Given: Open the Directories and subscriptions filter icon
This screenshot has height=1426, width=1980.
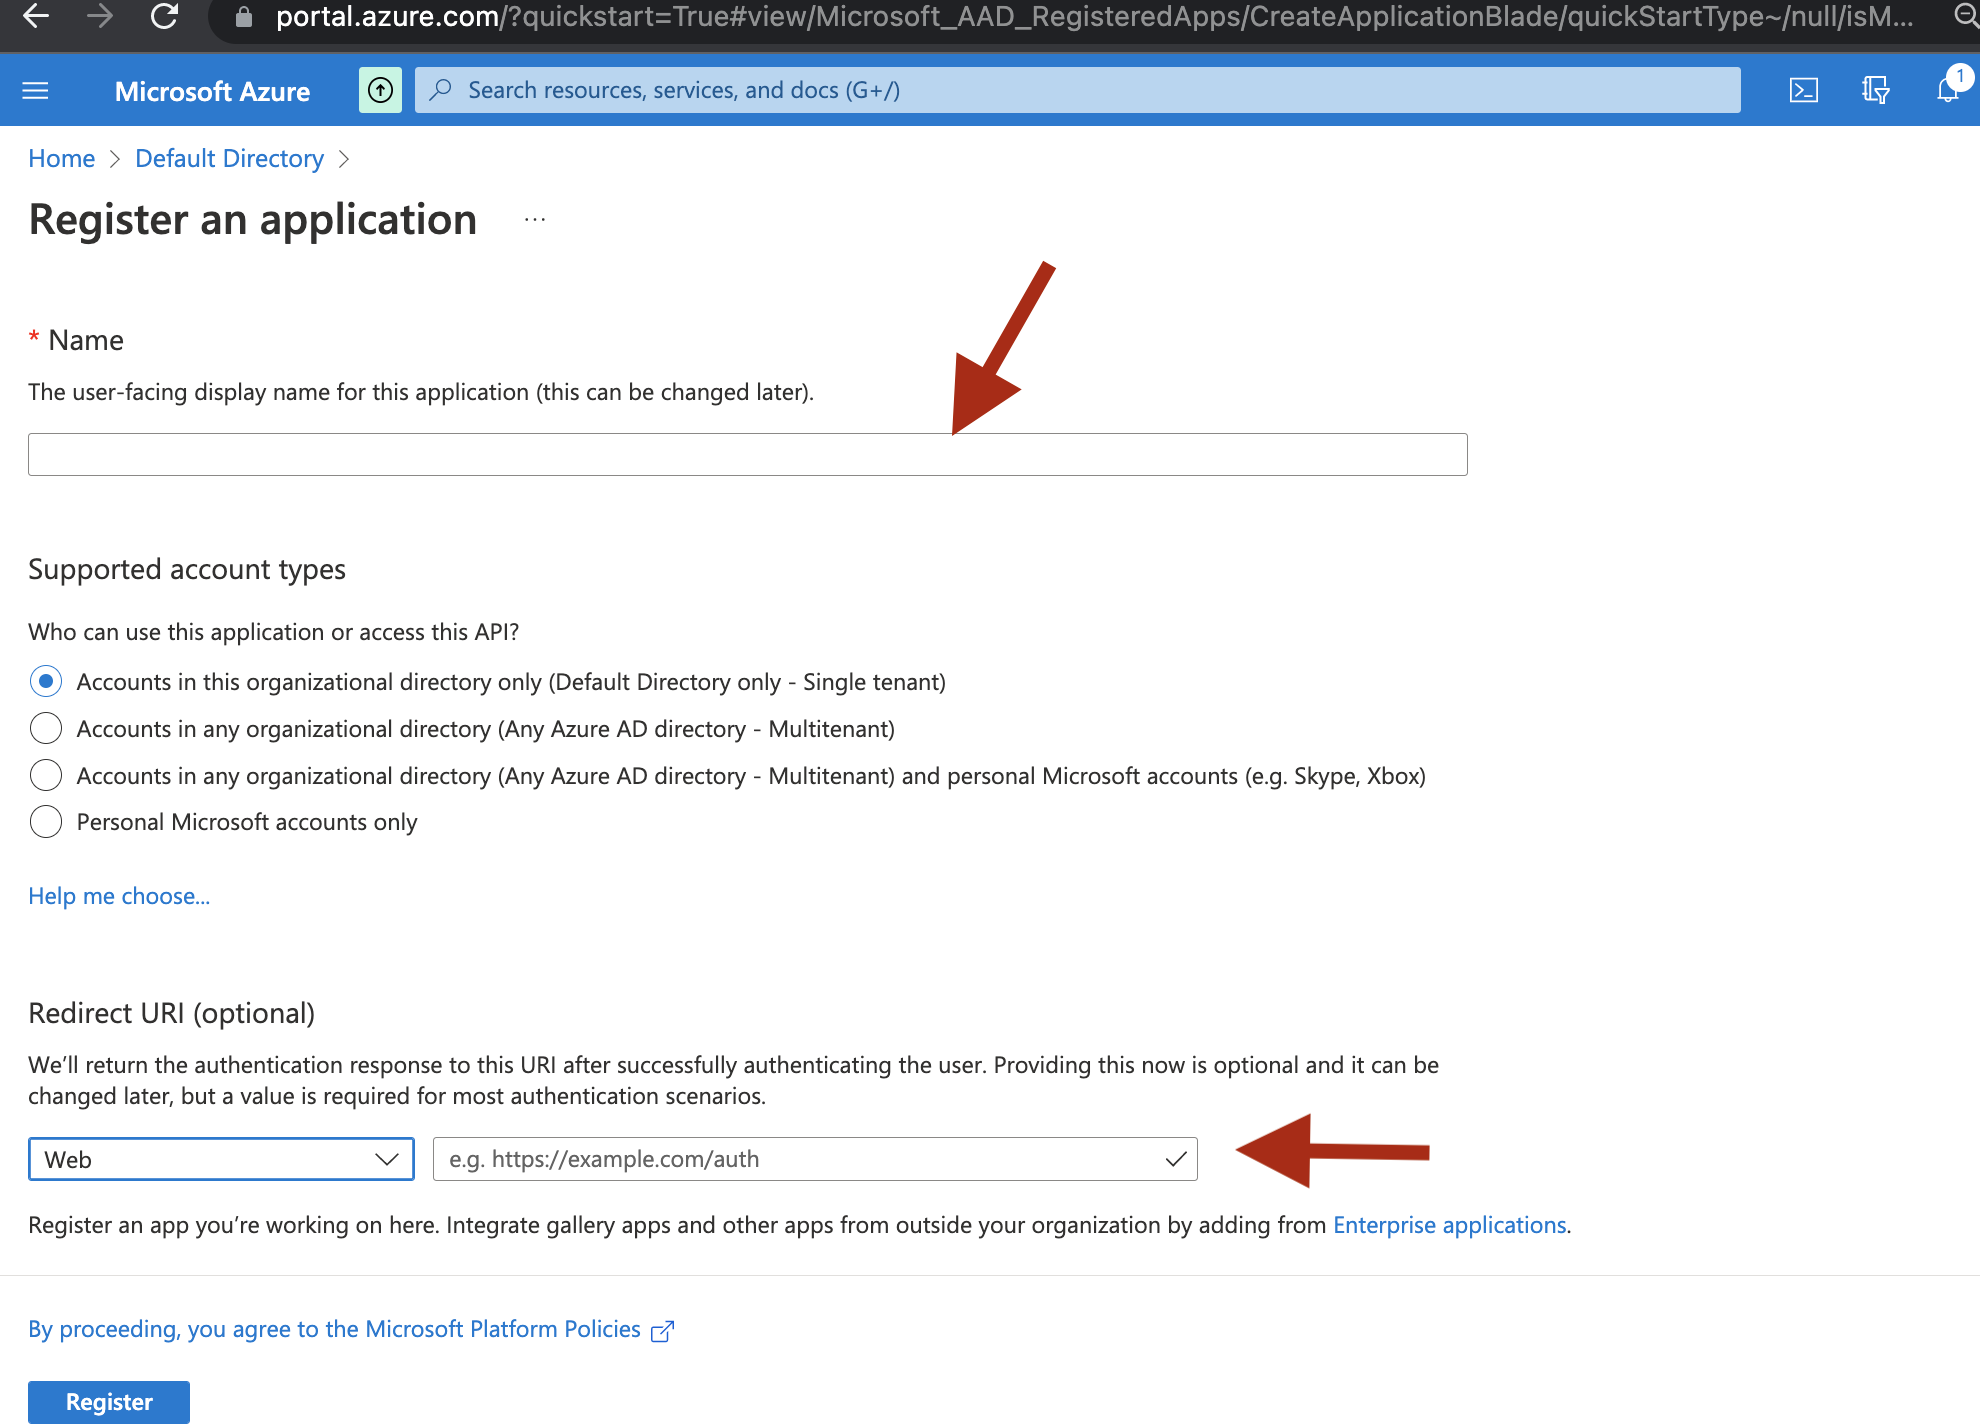Looking at the screenshot, I should click(1875, 90).
